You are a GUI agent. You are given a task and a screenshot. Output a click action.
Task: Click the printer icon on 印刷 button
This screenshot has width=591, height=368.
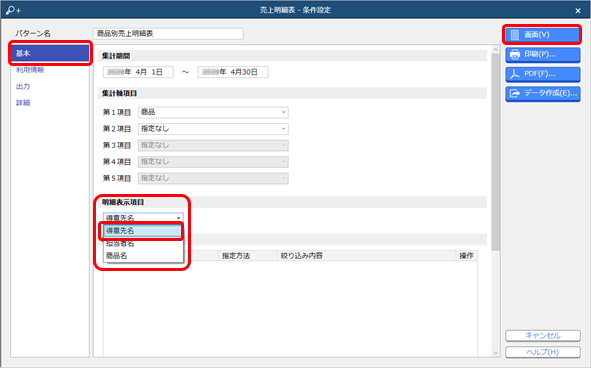pos(514,54)
